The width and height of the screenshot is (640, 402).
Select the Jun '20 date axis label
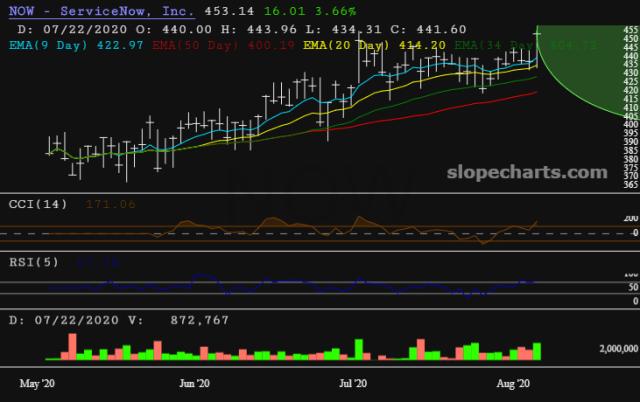(x=194, y=383)
